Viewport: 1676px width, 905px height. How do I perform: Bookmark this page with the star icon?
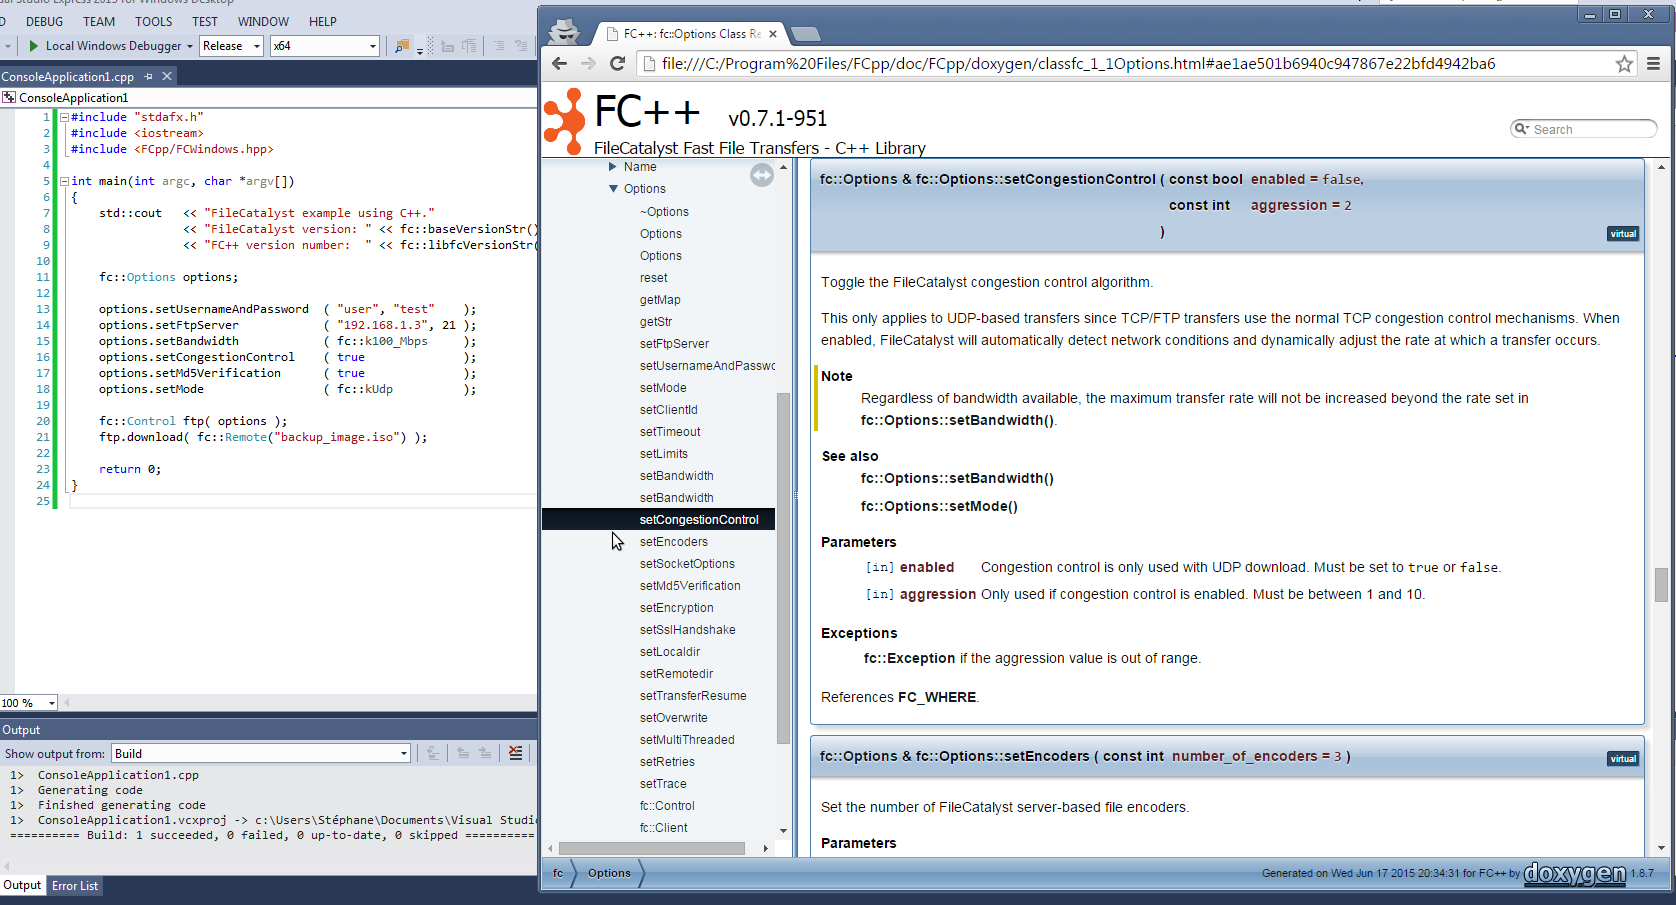click(1624, 64)
